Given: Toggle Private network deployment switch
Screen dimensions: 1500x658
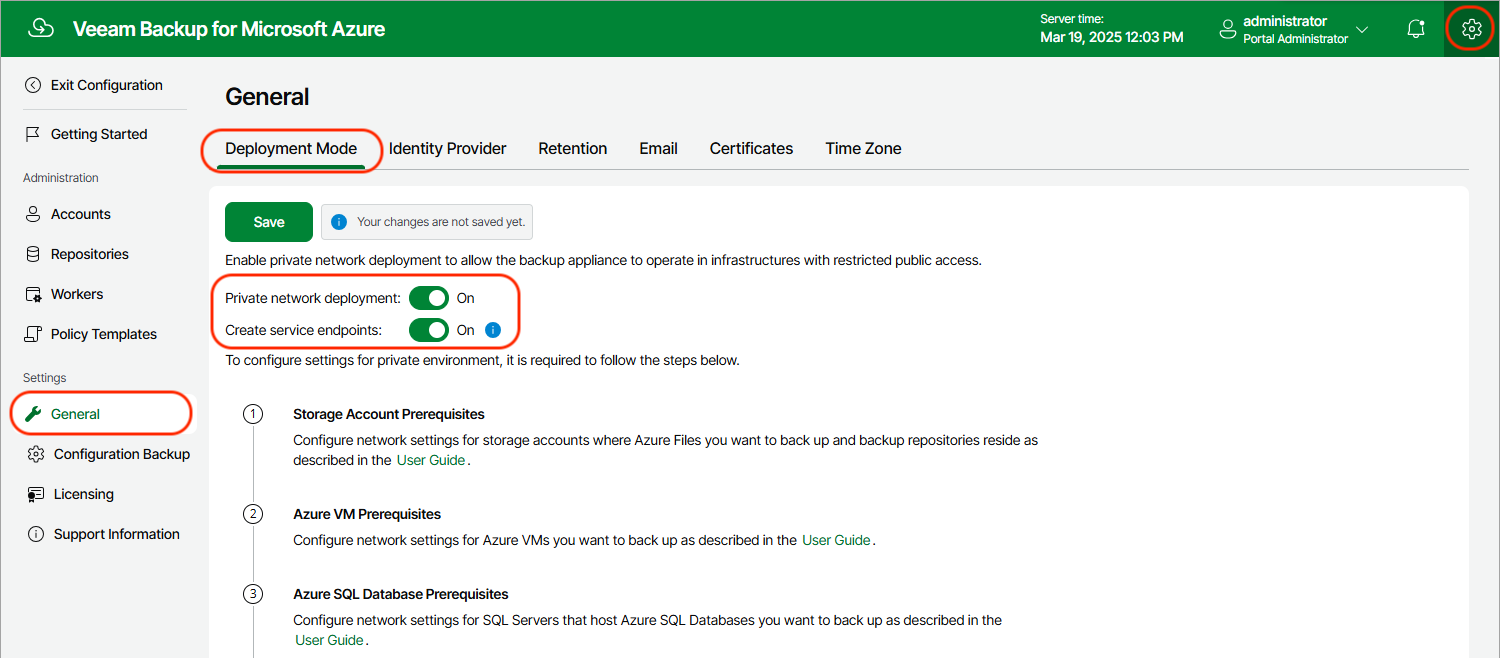Looking at the screenshot, I should pos(429,298).
